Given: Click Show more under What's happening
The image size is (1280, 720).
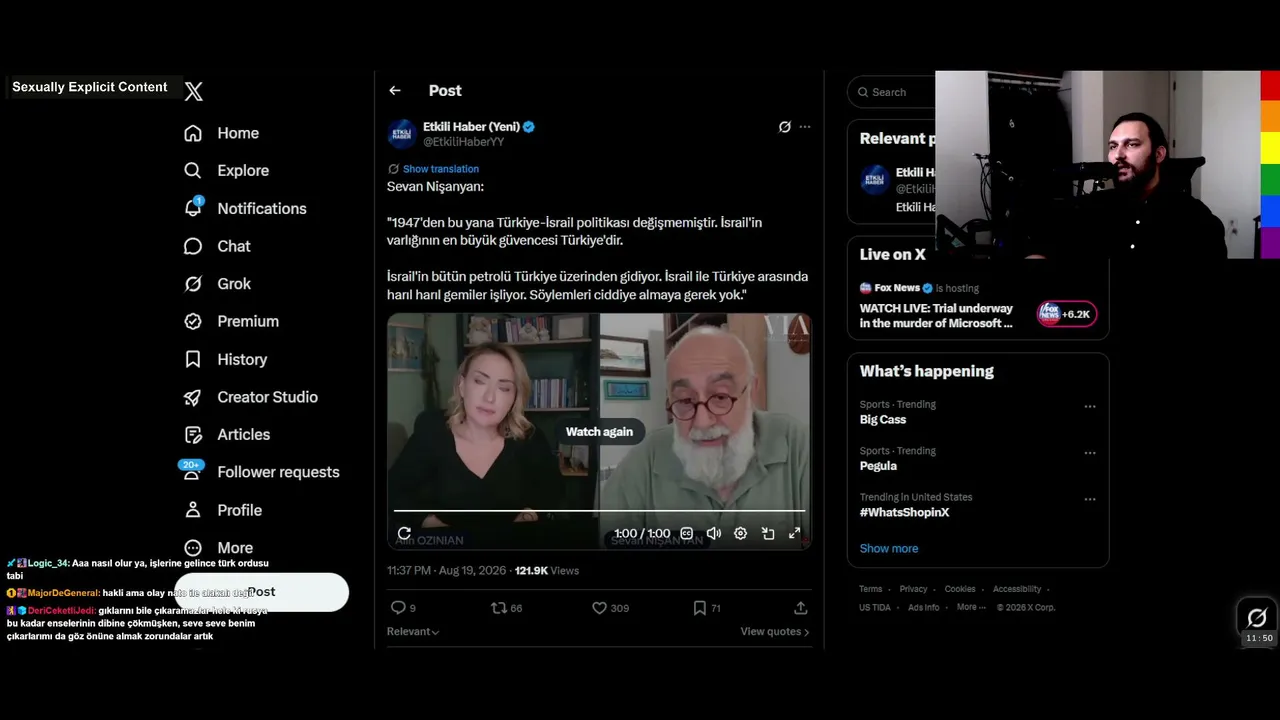Looking at the screenshot, I should pos(889,548).
